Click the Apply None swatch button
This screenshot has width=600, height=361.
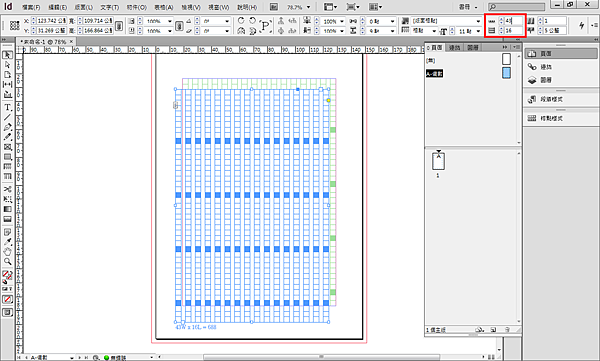coord(7,299)
